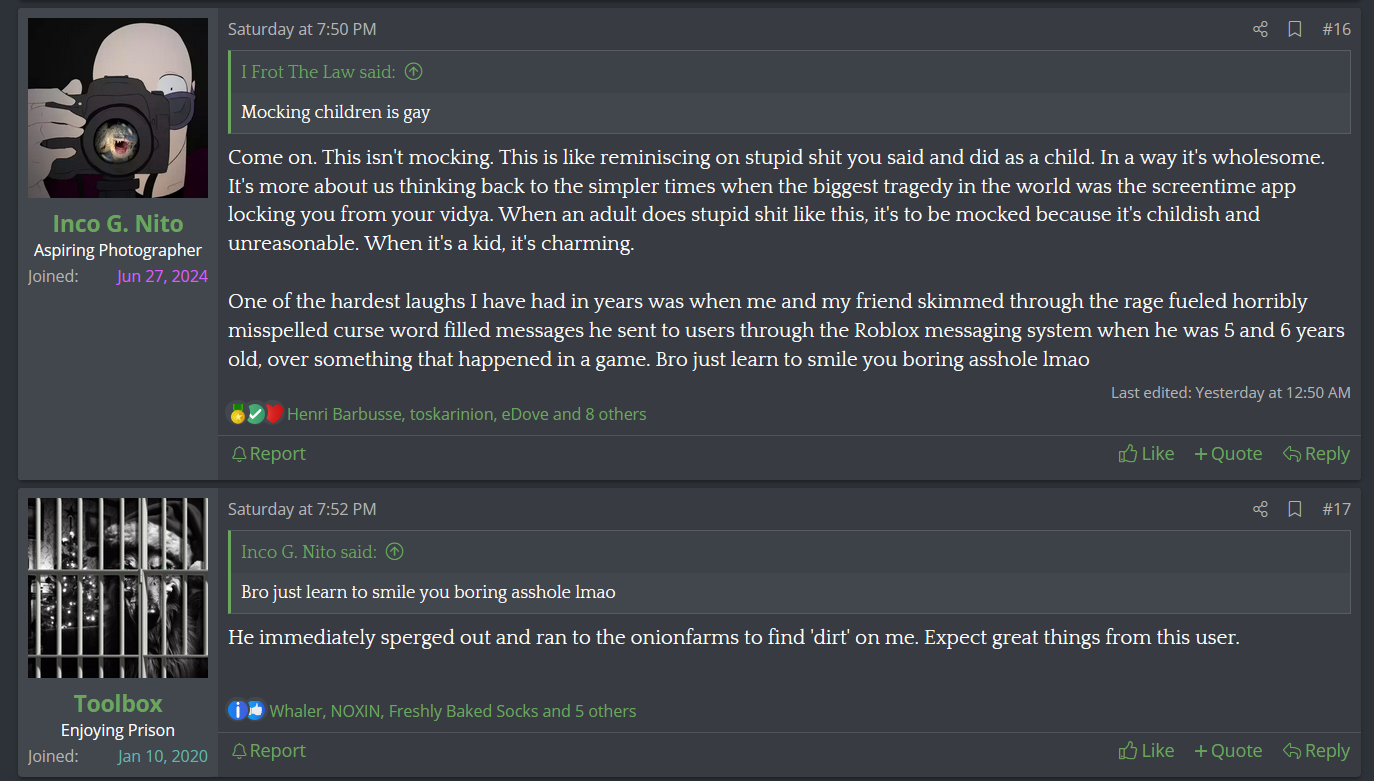Open Toolbox's prison bars avatar
This screenshot has height=781, width=1374.
click(118, 588)
